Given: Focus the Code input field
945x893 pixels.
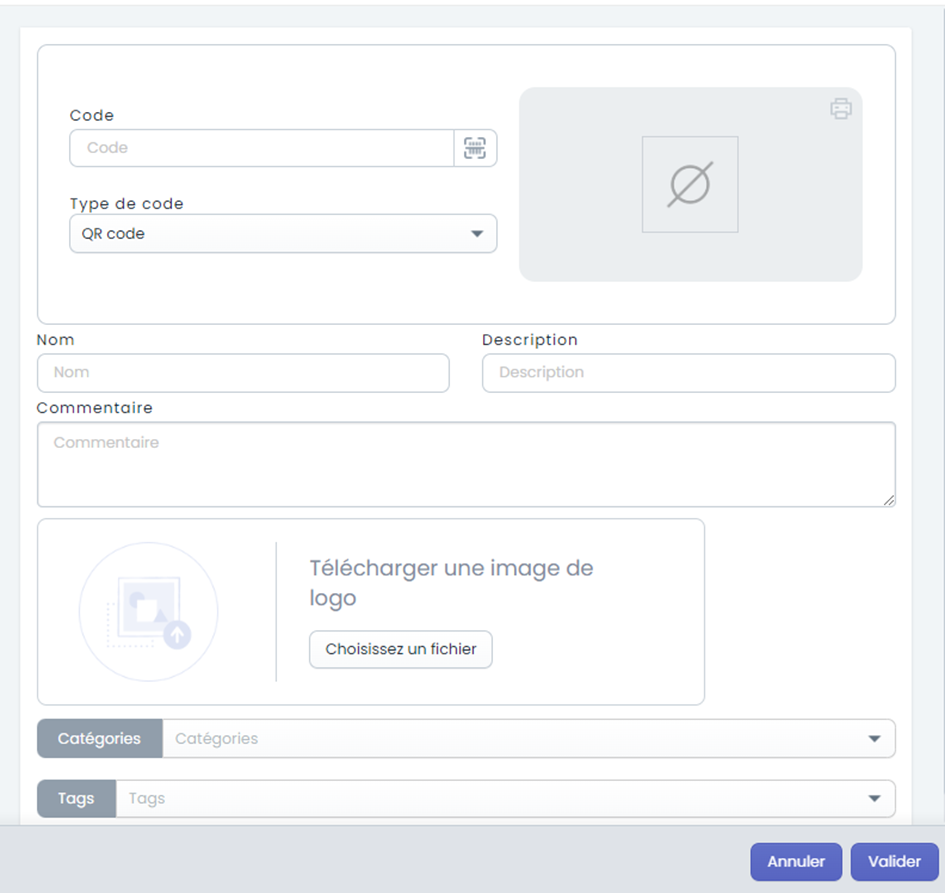Looking at the screenshot, I should click(262, 148).
